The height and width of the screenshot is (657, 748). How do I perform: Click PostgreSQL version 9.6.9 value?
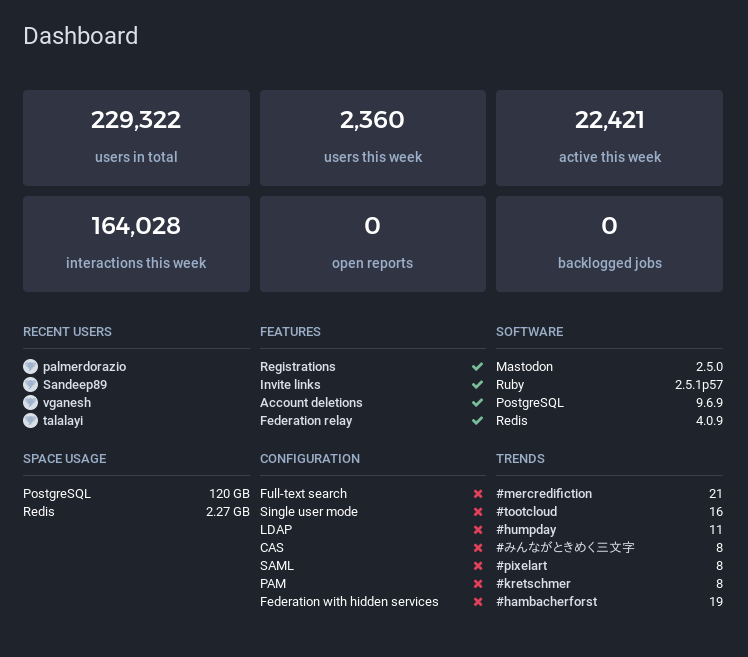pyautogui.click(x=709, y=403)
